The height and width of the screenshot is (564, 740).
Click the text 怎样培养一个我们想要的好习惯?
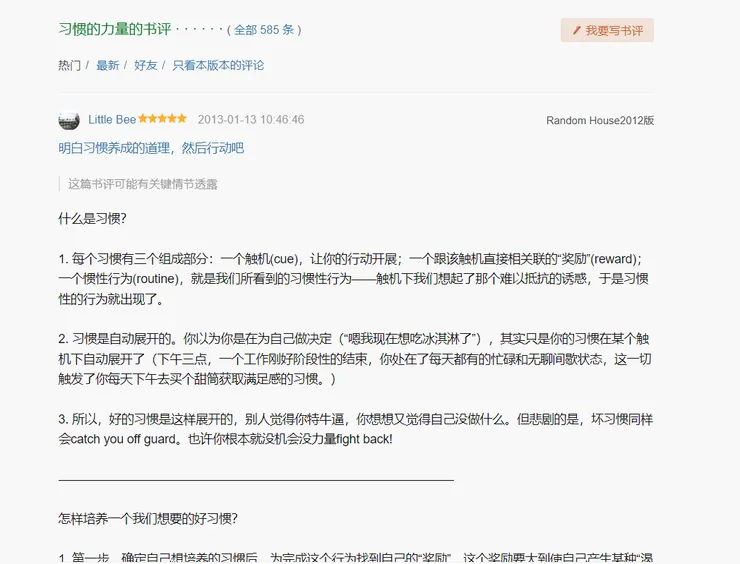click(x=148, y=519)
